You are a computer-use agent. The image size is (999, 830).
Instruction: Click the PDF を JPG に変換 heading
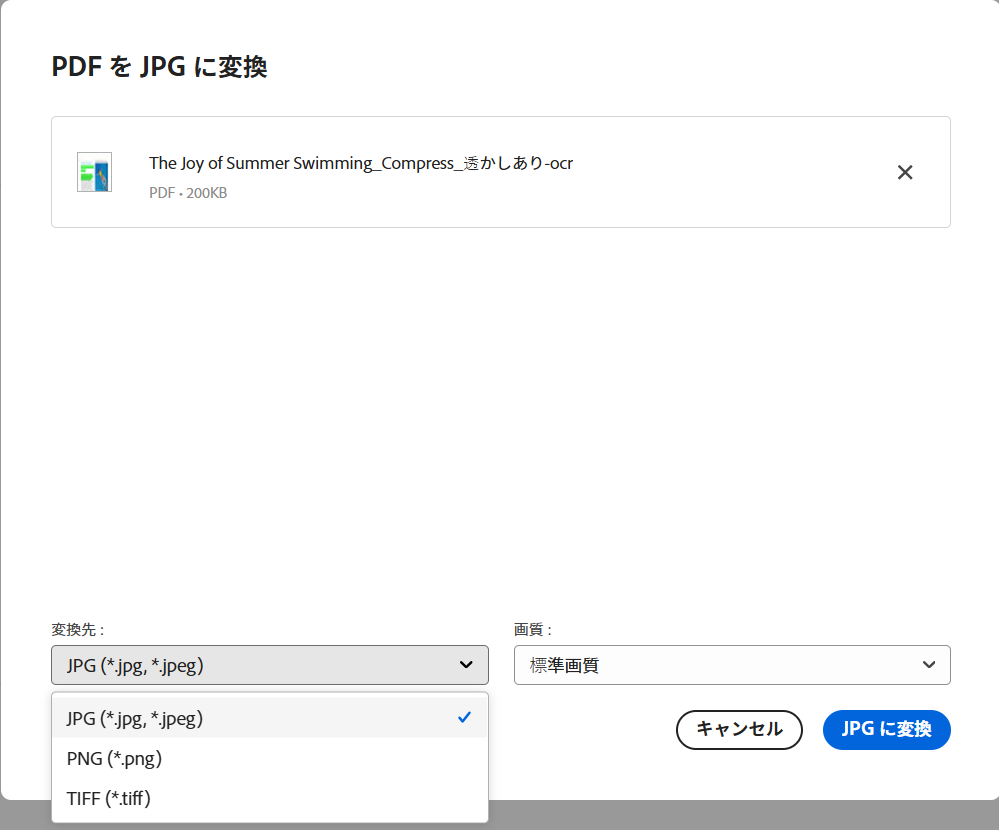[159, 66]
